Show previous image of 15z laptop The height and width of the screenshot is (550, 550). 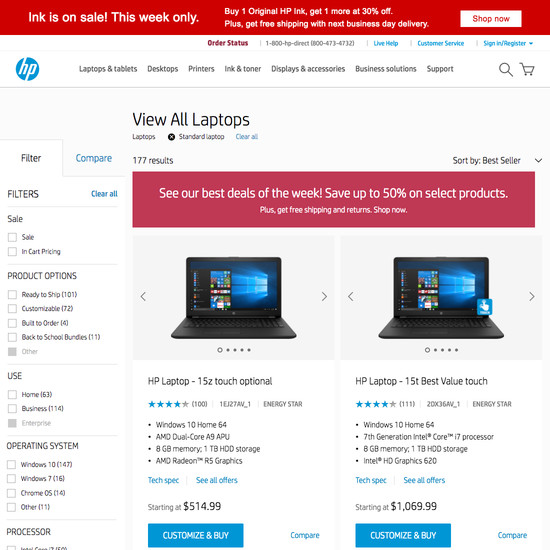point(143,297)
